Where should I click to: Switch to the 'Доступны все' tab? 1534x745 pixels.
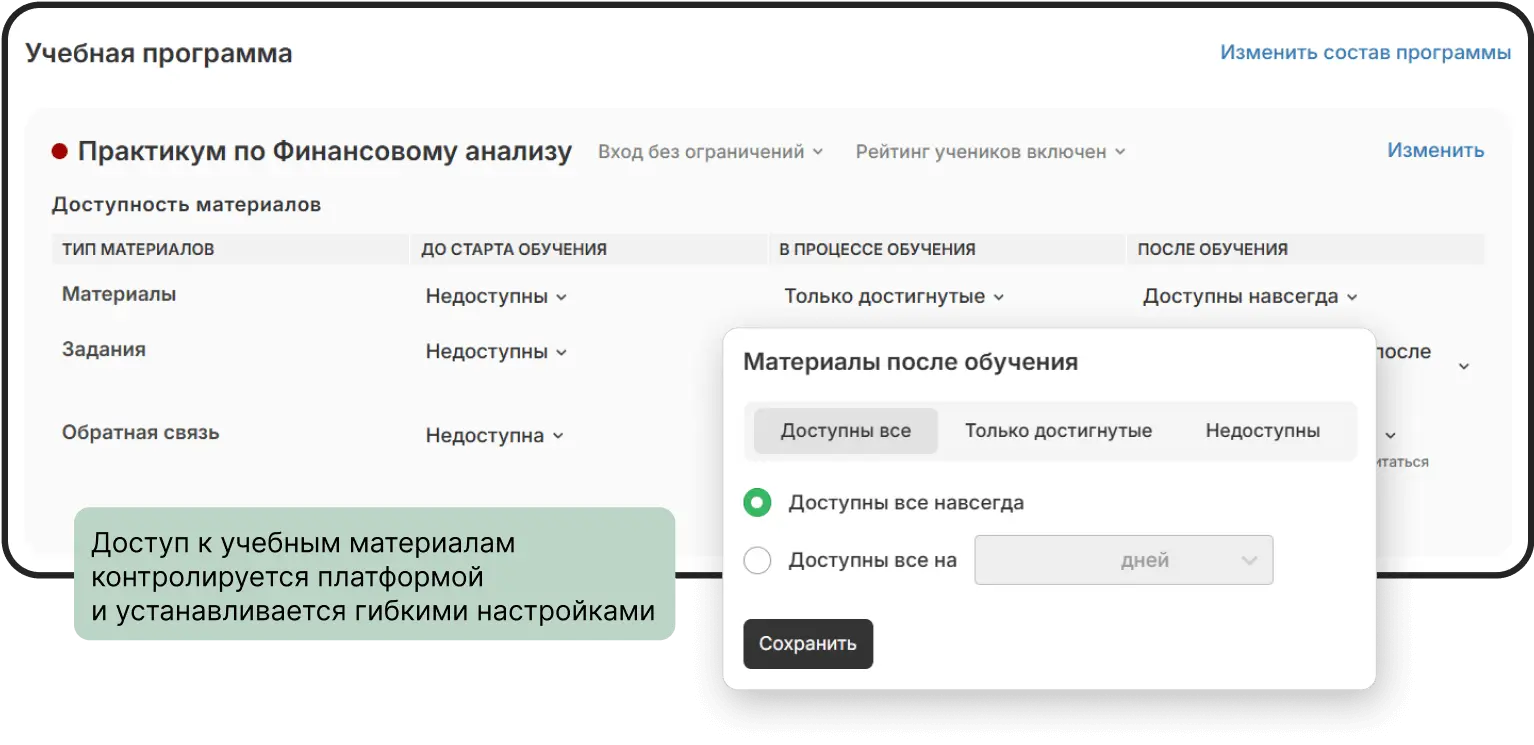(x=844, y=430)
